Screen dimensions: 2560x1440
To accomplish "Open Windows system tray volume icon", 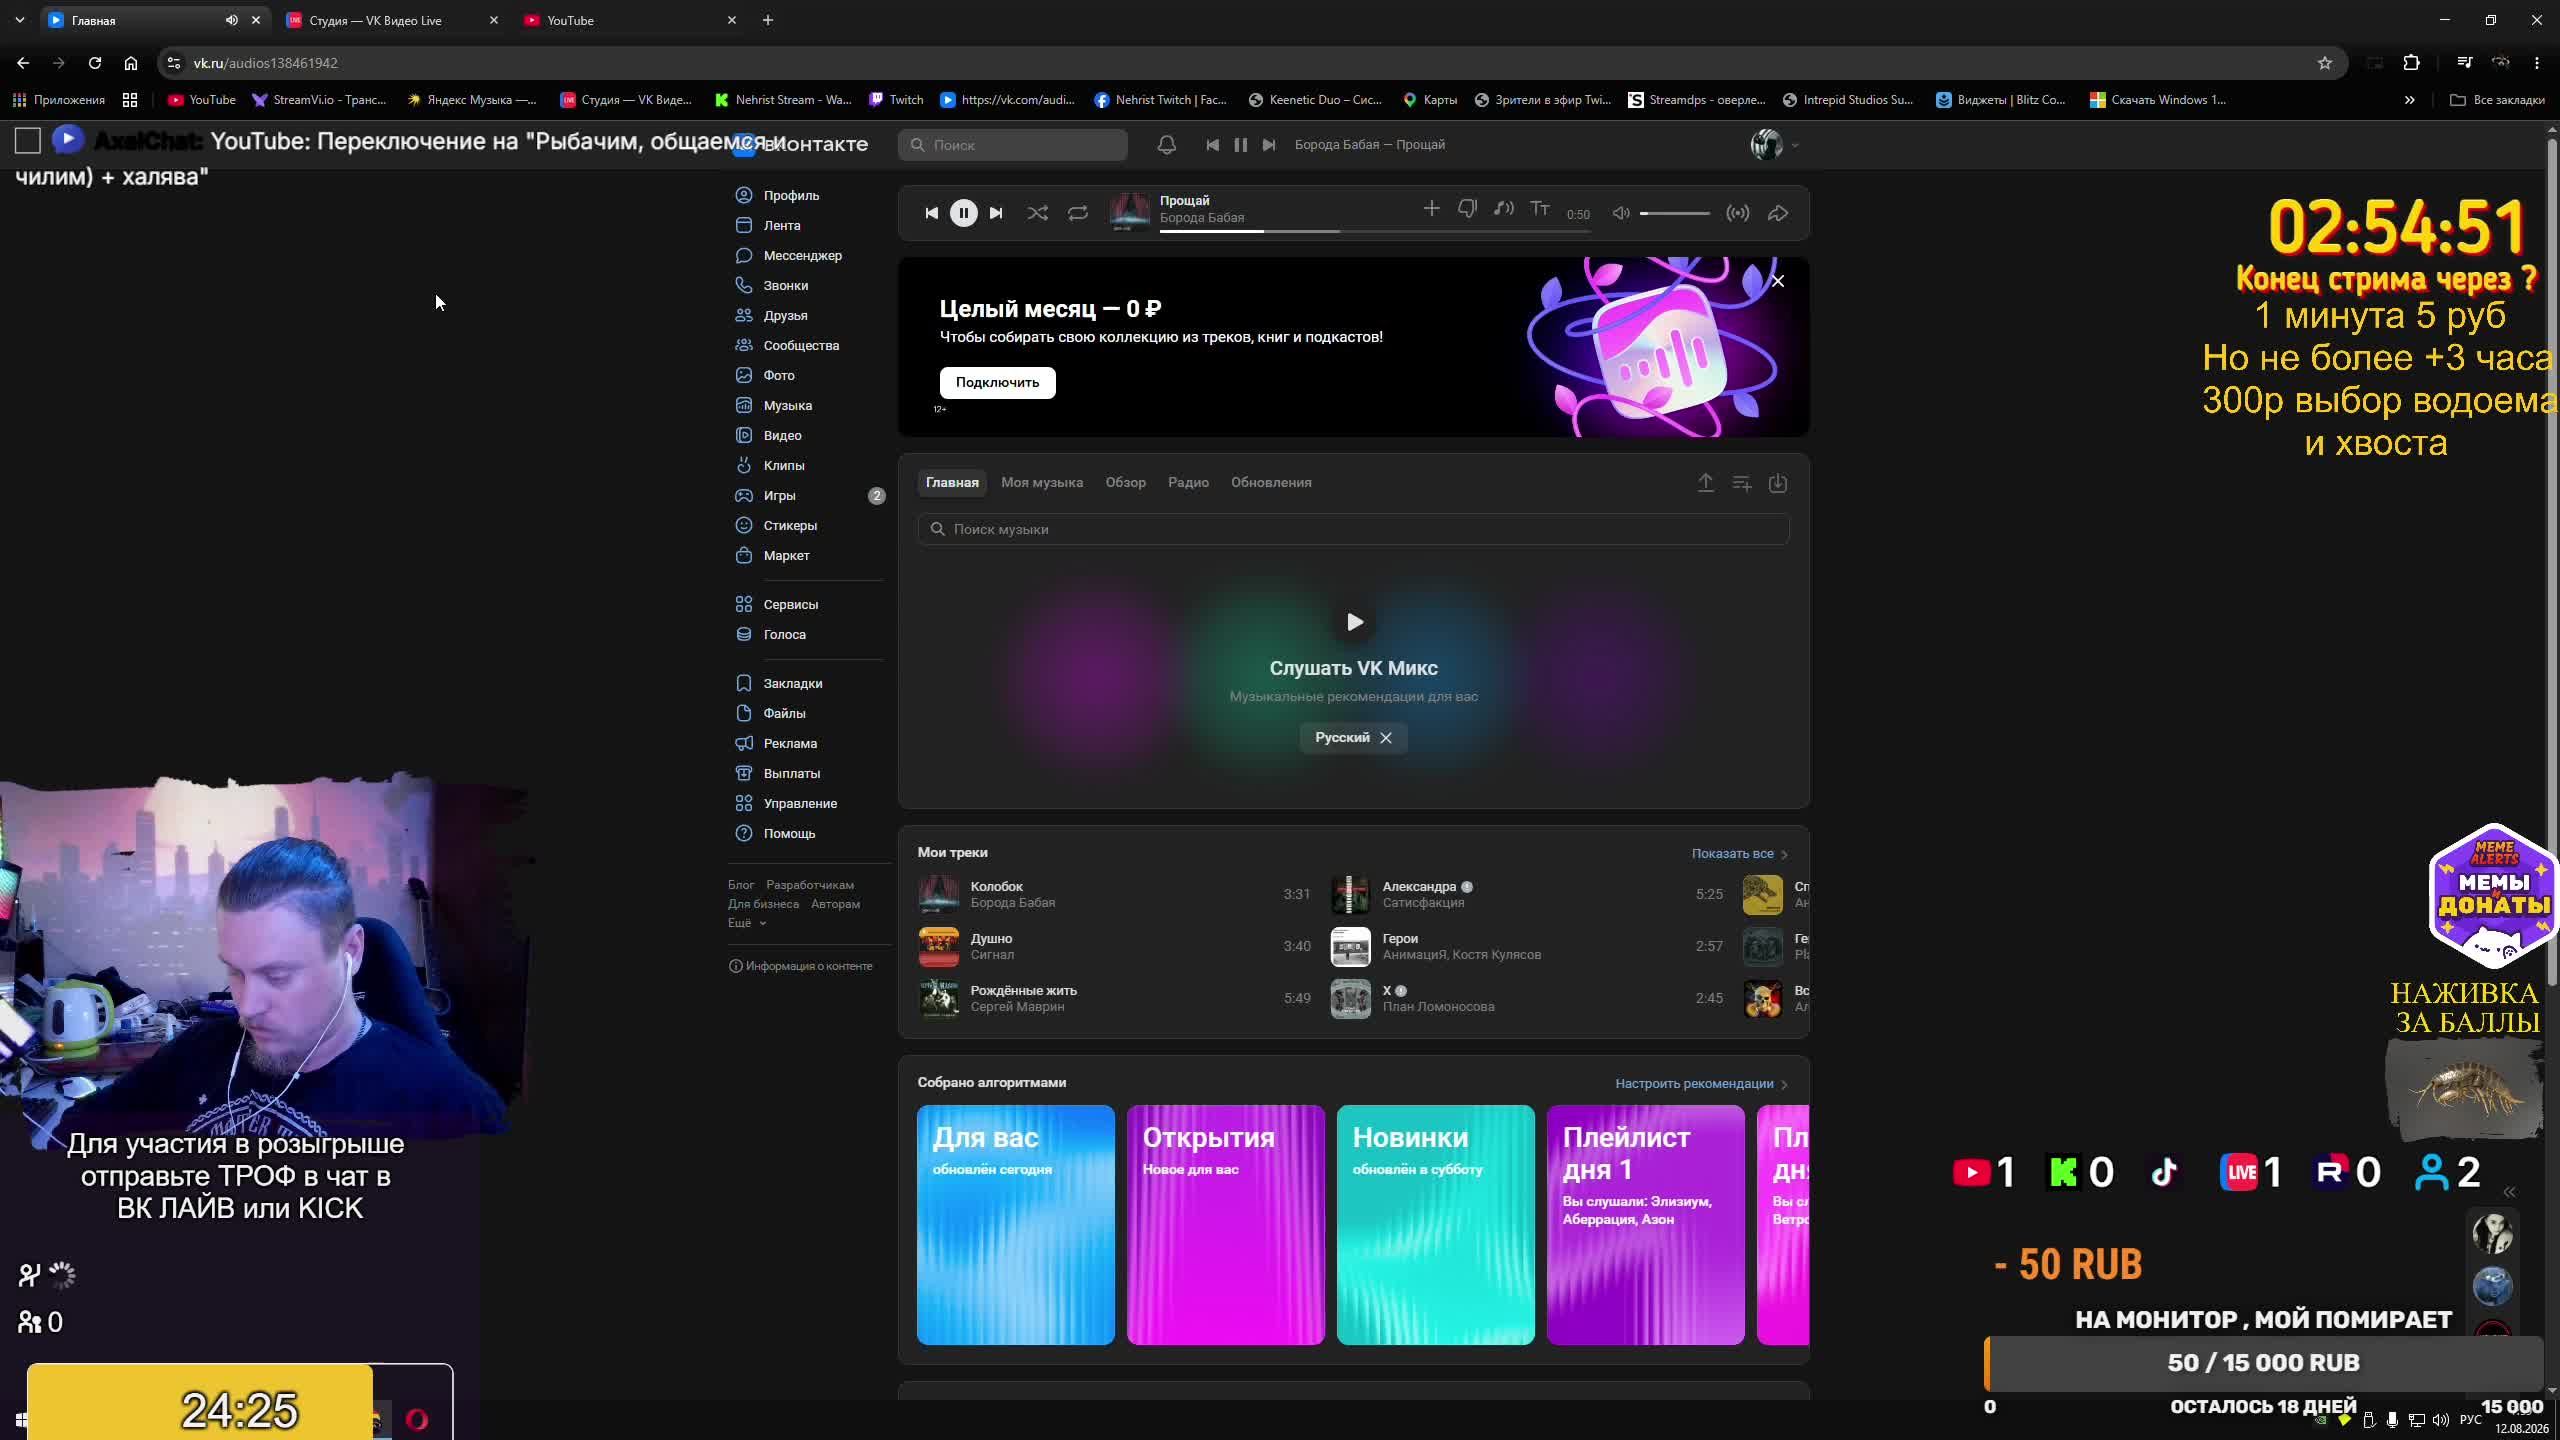I will tap(2440, 1420).
